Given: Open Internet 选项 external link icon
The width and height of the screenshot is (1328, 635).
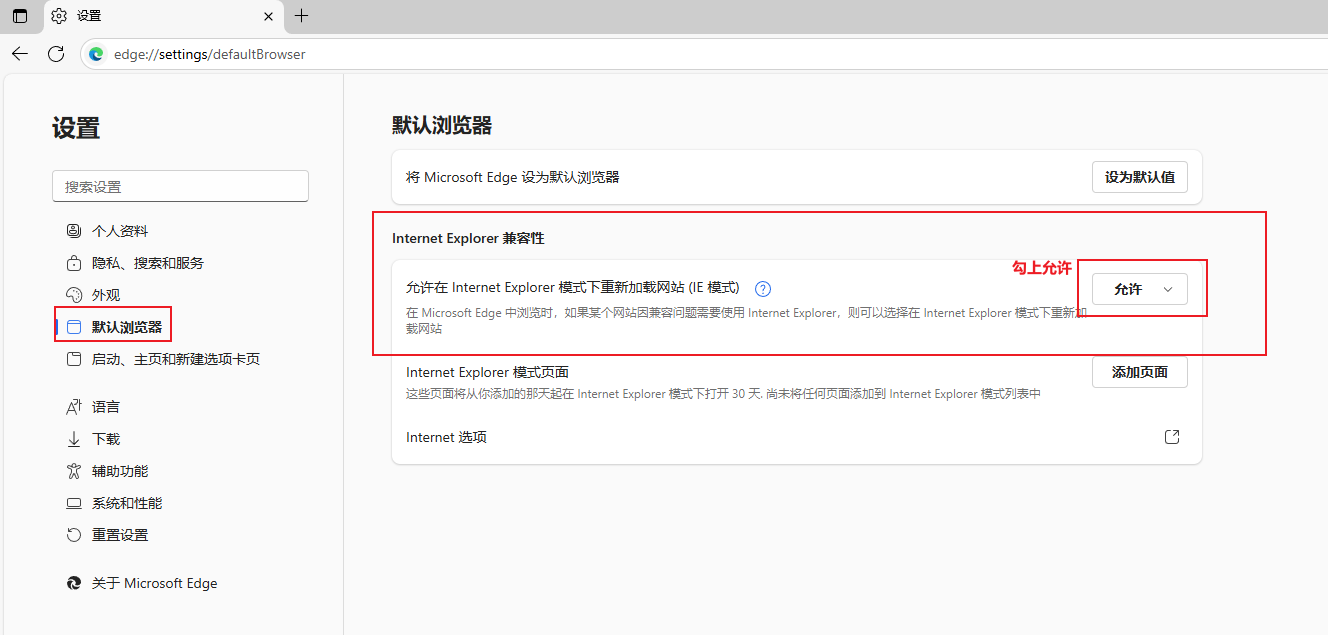Looking at the screenshot, I should click(x=1172, y=437).
